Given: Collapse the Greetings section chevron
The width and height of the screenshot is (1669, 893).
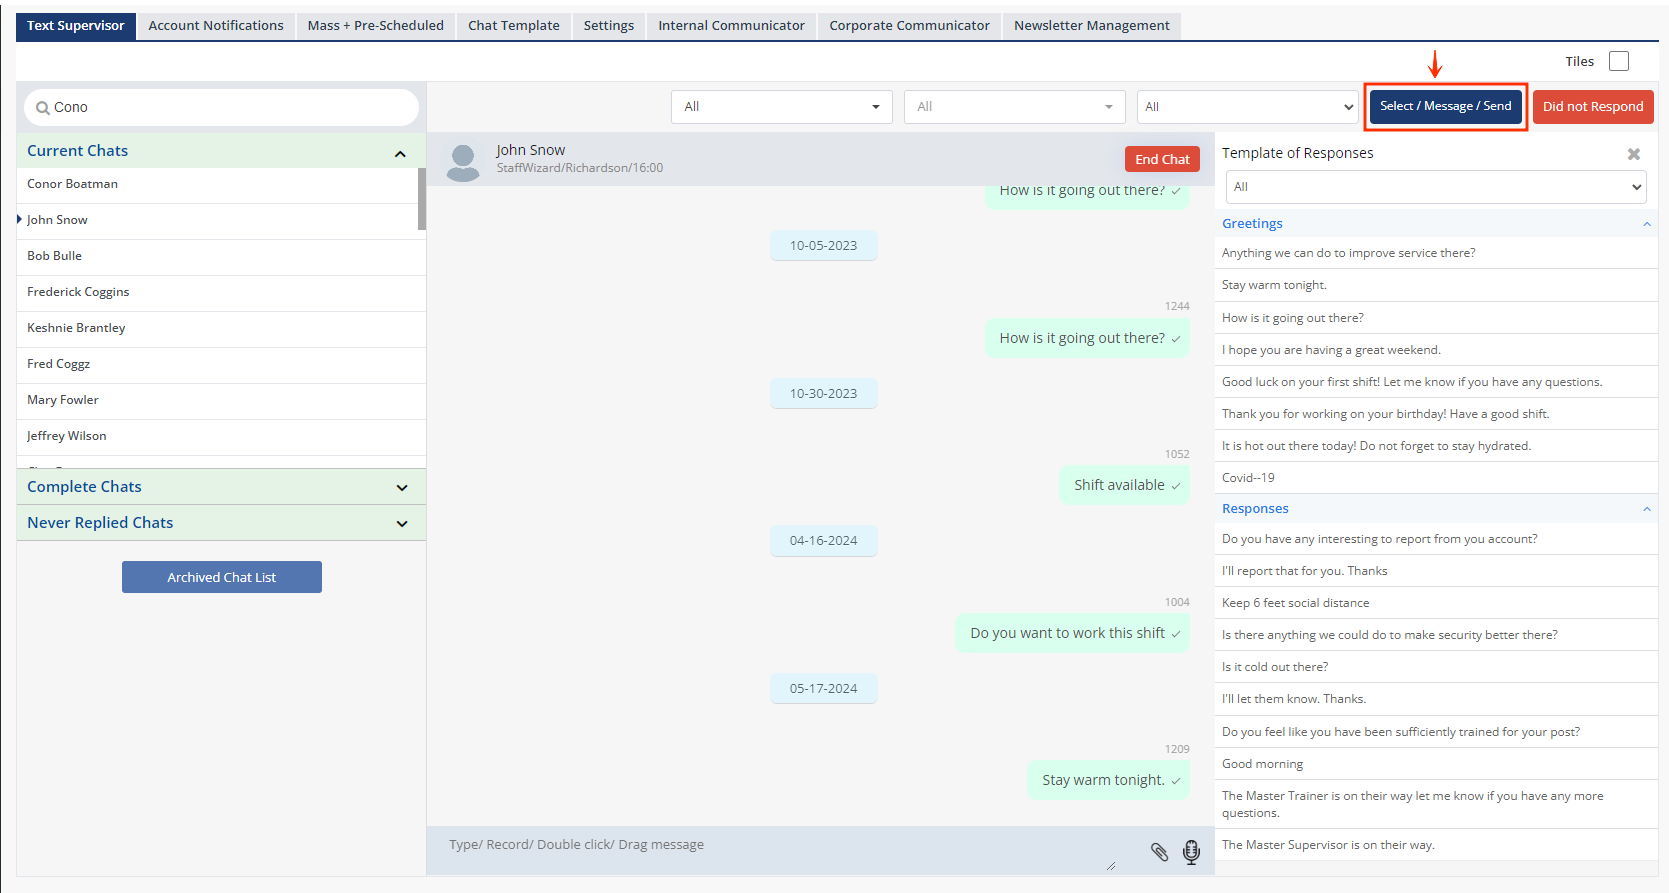Looking at the screenshot, I should (x=1646, y=224).
